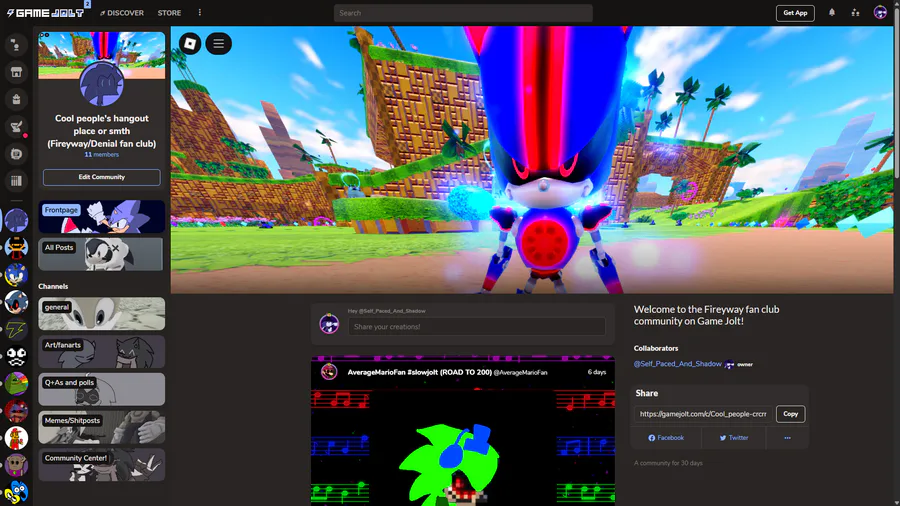Select the yellow-and-blue community icon at sidebar bottom
The image size is (900, 506).
coord(16,492)
